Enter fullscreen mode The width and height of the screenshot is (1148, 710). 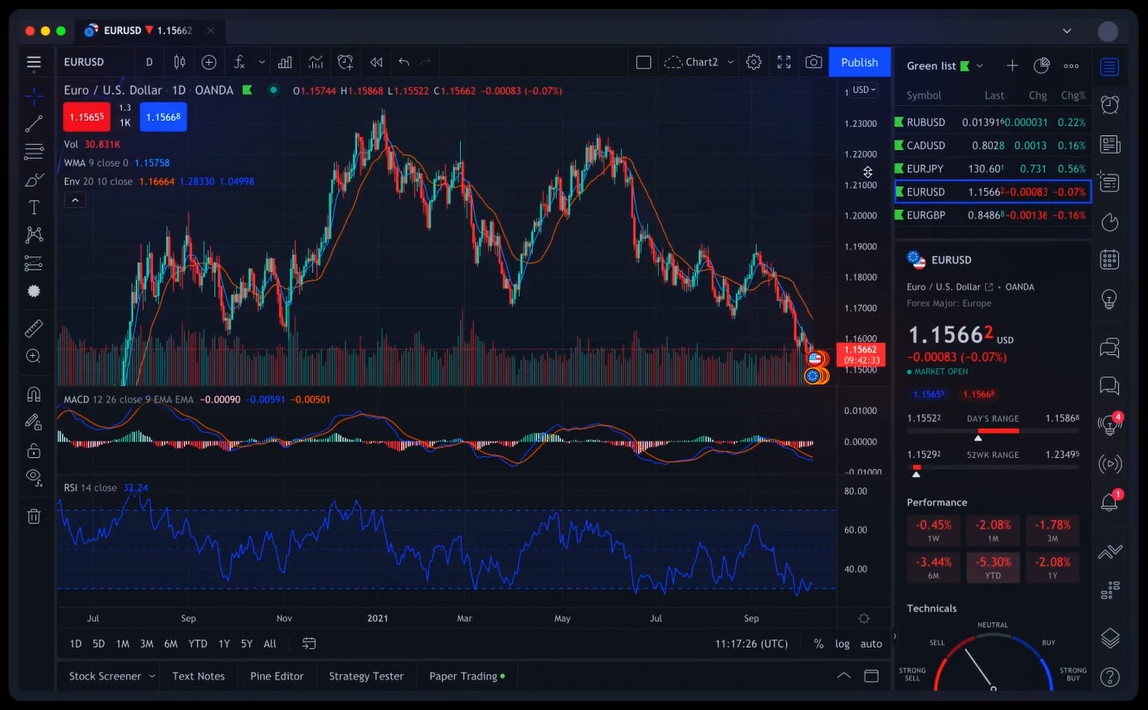784,62
